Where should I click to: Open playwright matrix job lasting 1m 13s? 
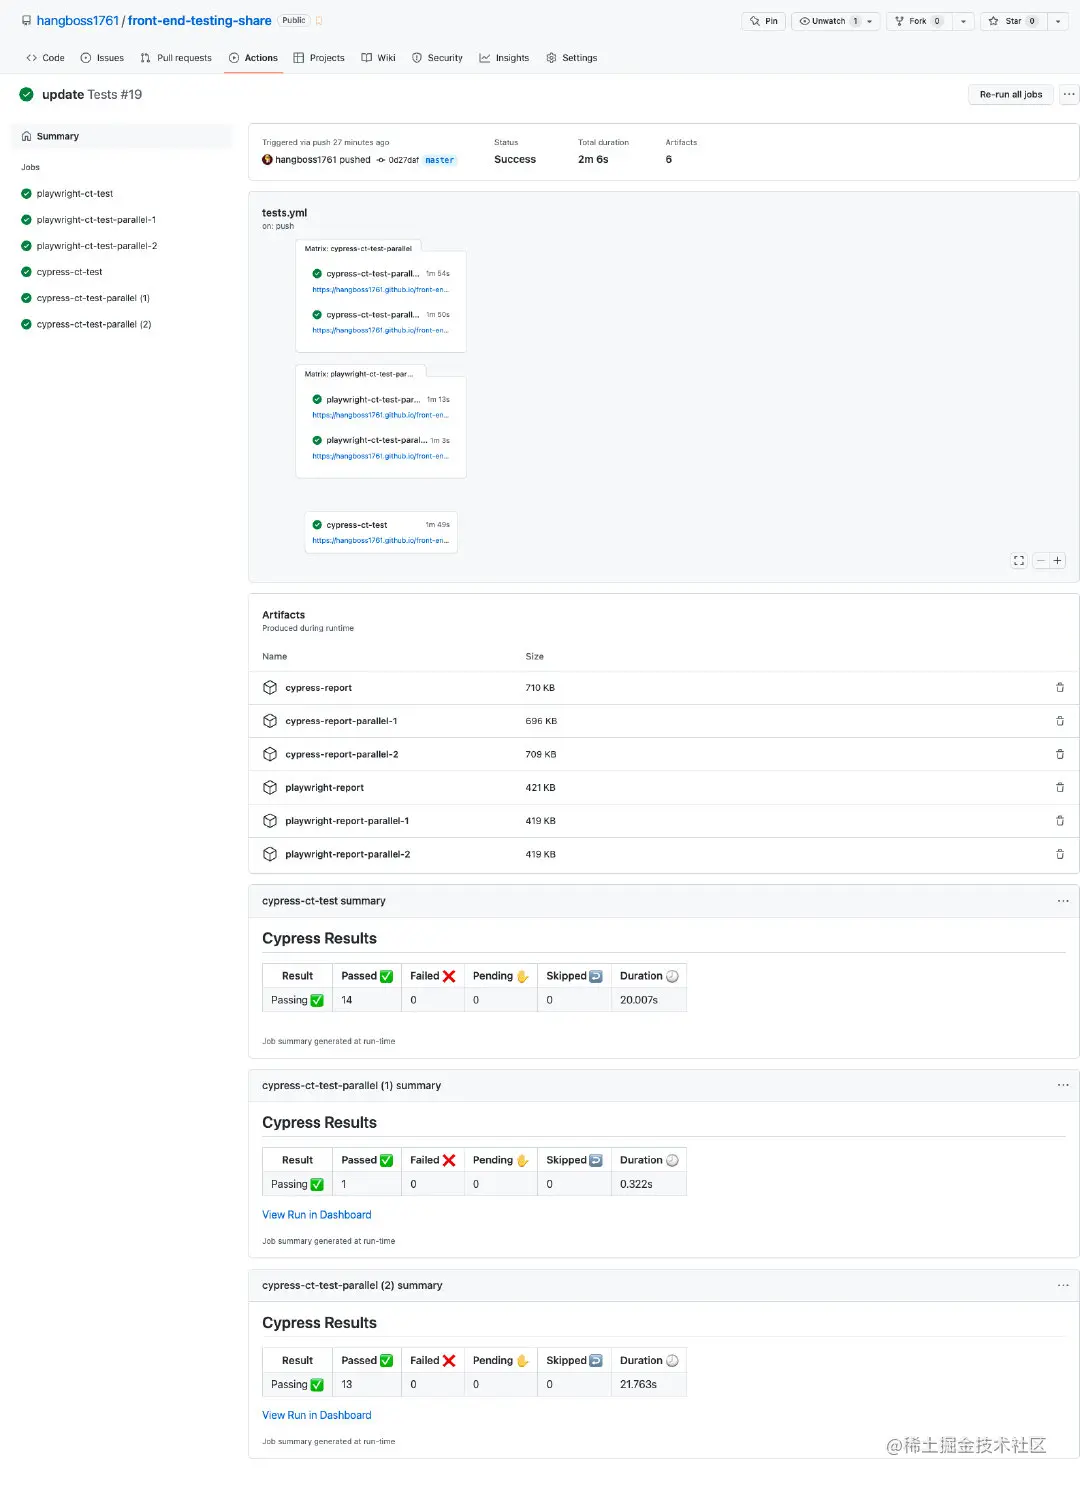[x=372, y=400]
